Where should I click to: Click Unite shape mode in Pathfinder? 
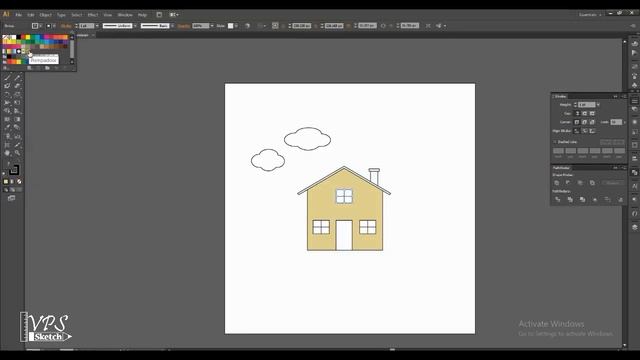click(x=557, y=183)
